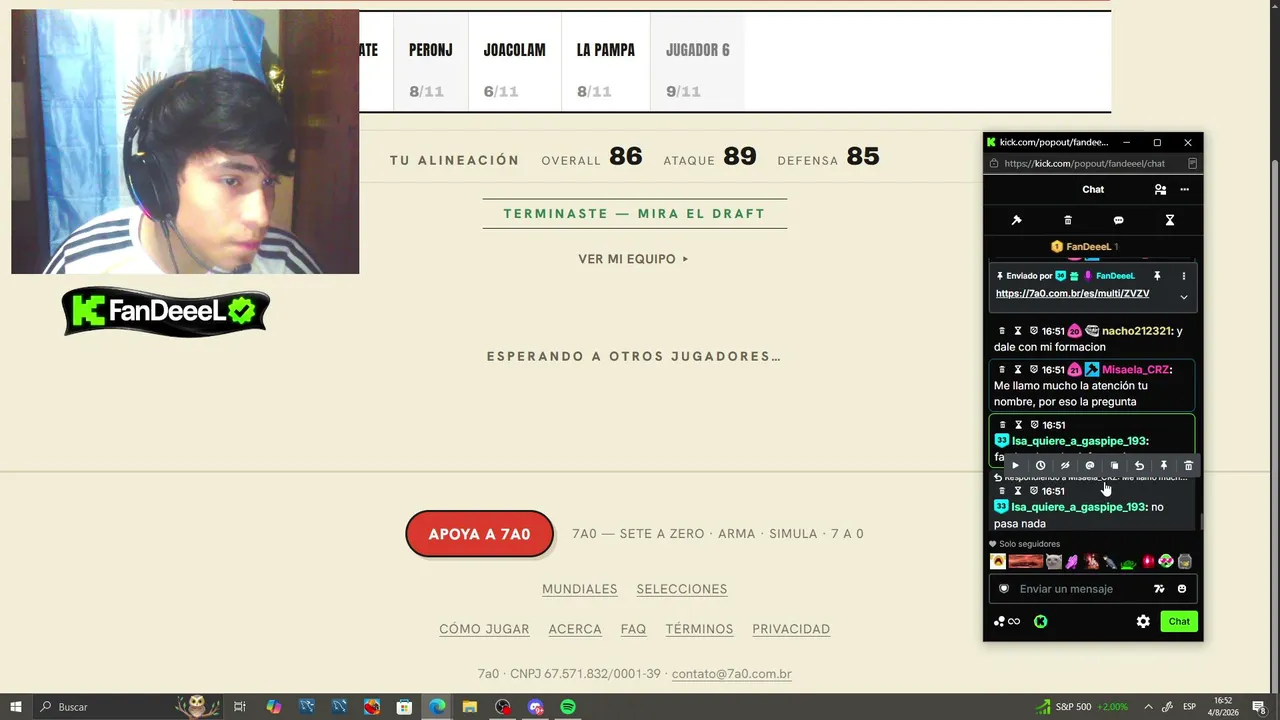
Task: Click 'TERMINASTE — MIRA EL DRAFT' button
Action: point(634,214)
